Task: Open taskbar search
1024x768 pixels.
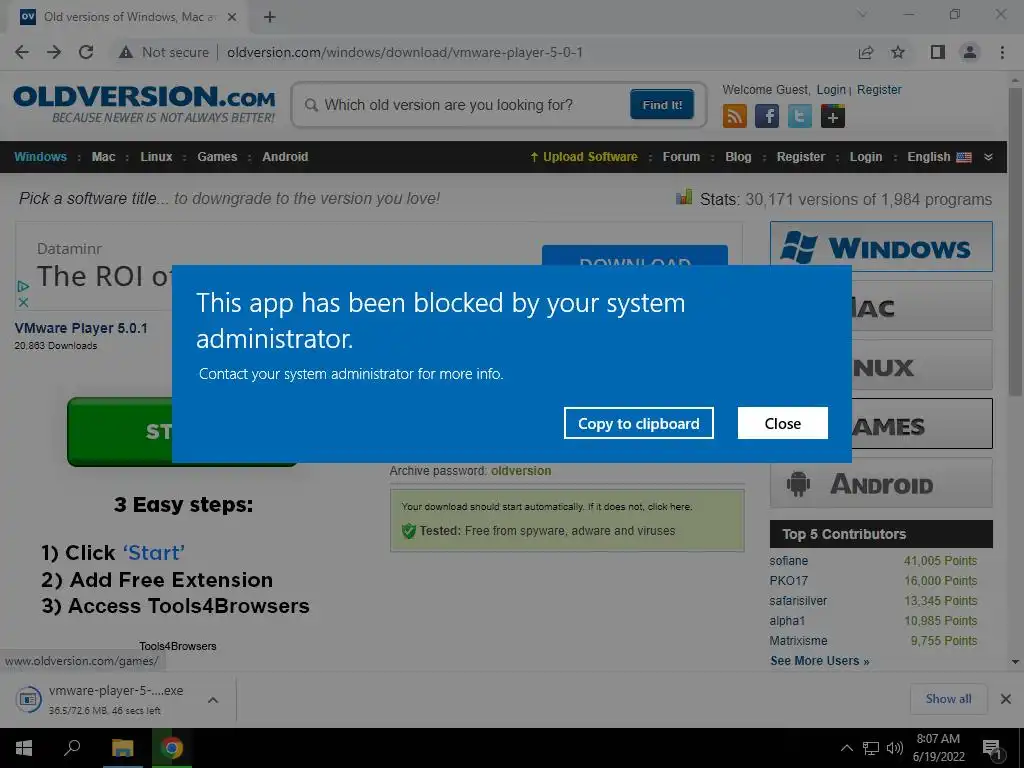Action: [x=72, y=748]
